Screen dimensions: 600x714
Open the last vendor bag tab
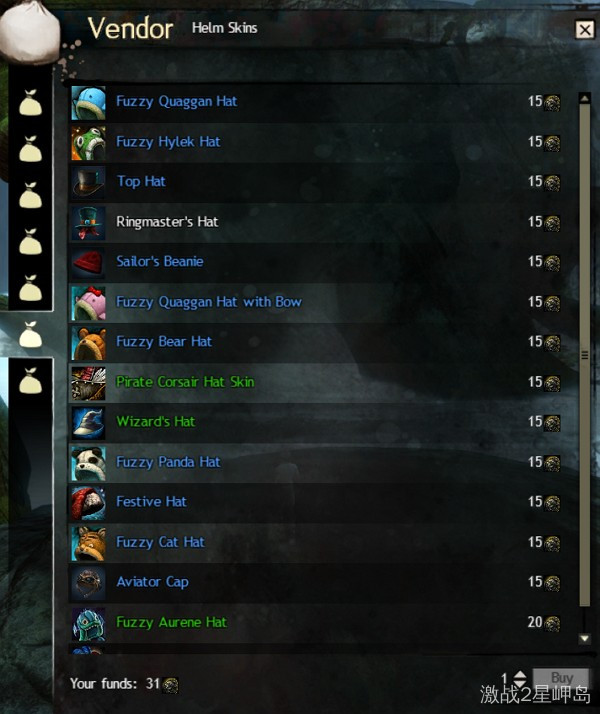[31, 380]
